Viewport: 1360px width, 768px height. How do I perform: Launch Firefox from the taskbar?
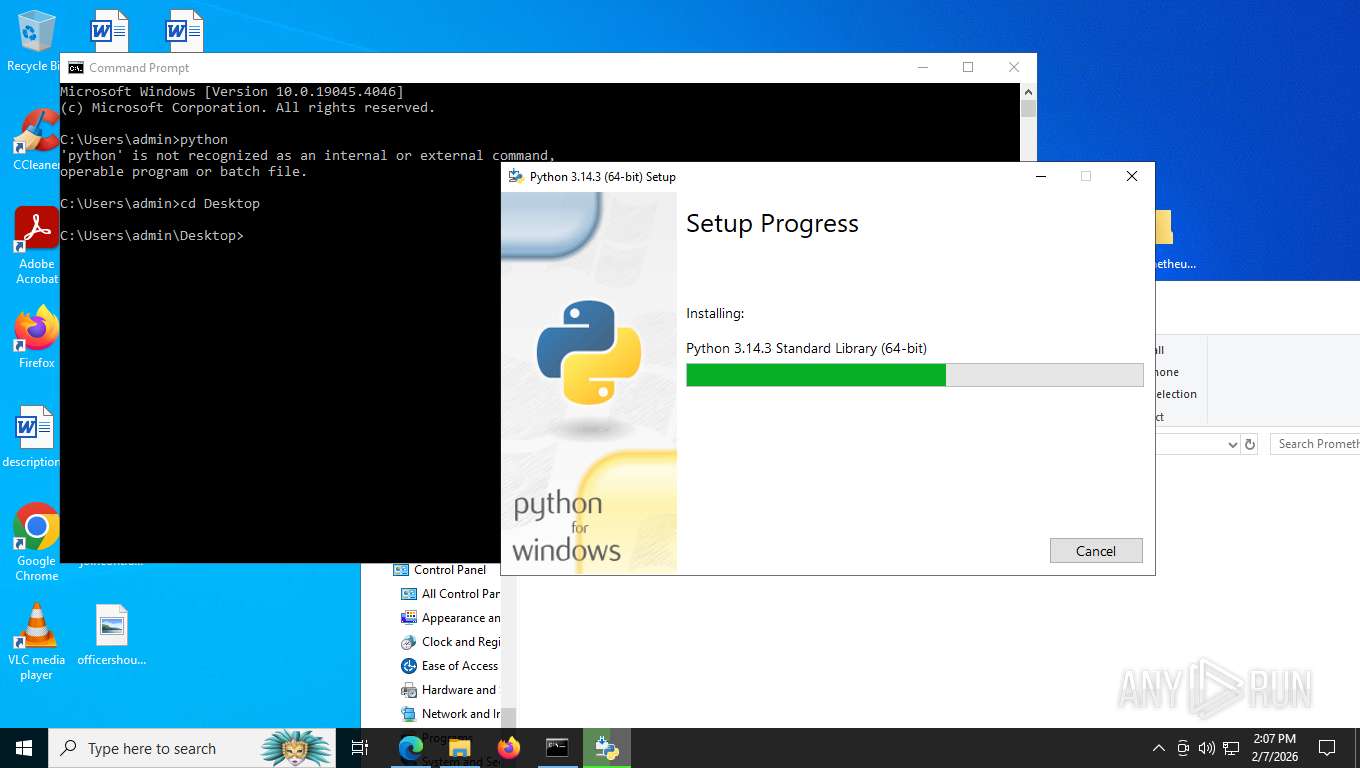click(509, 748)
